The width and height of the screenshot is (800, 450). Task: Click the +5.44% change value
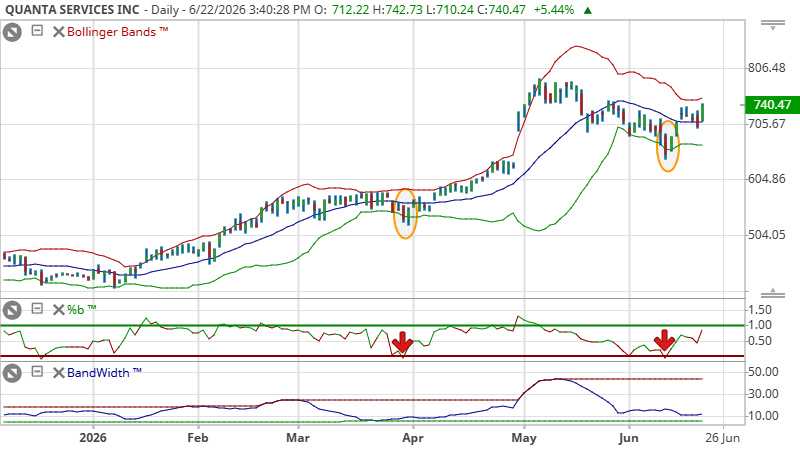point(554,10)
